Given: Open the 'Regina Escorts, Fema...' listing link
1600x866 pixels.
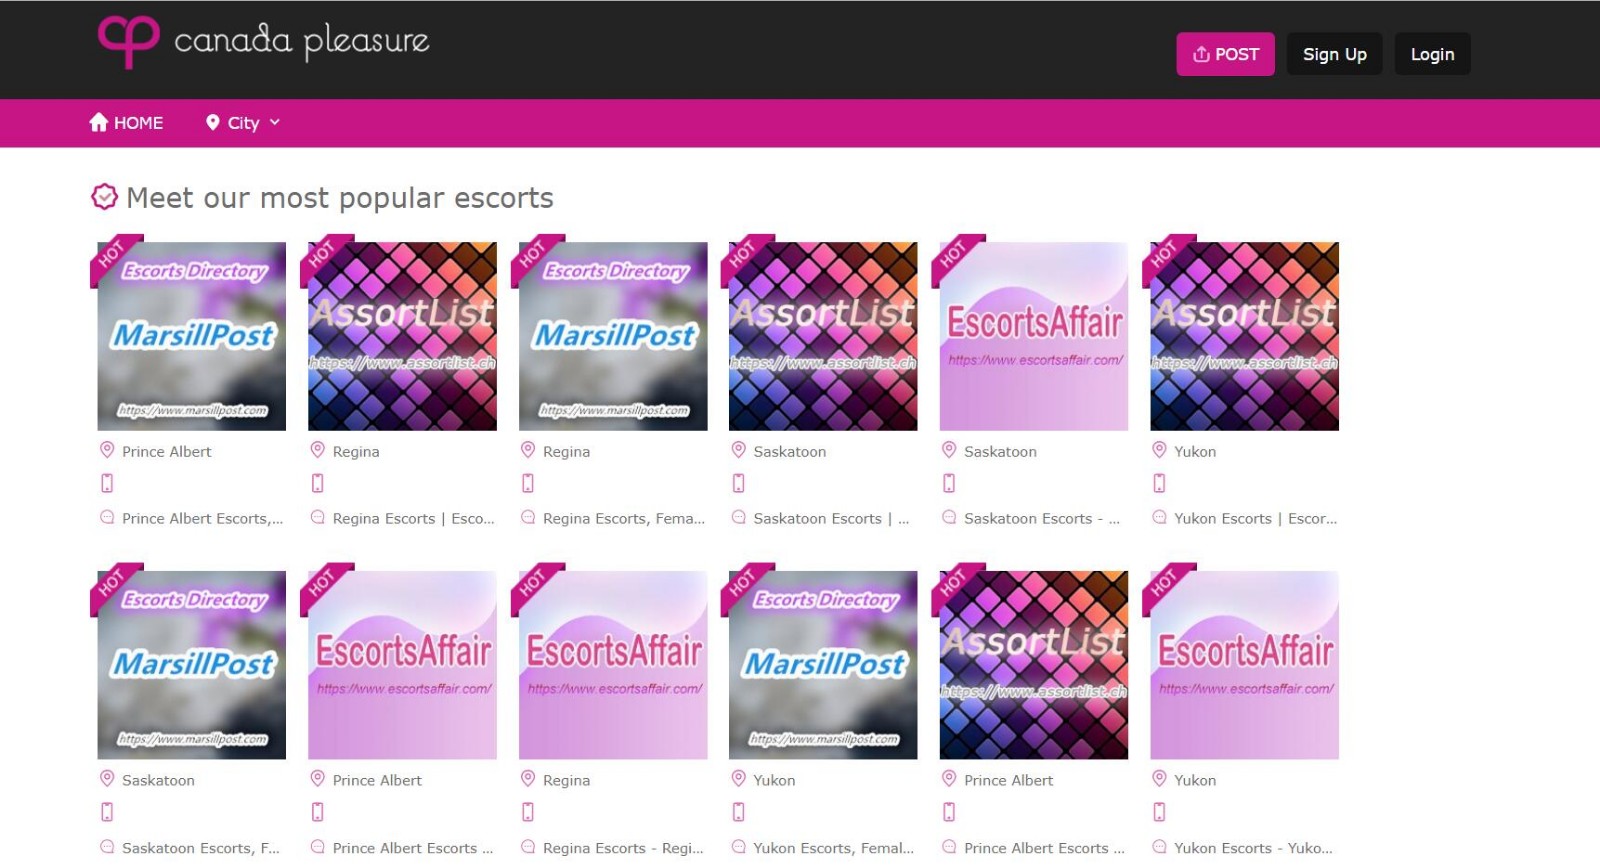Looking at the screenshot, I should coord(623,518).
